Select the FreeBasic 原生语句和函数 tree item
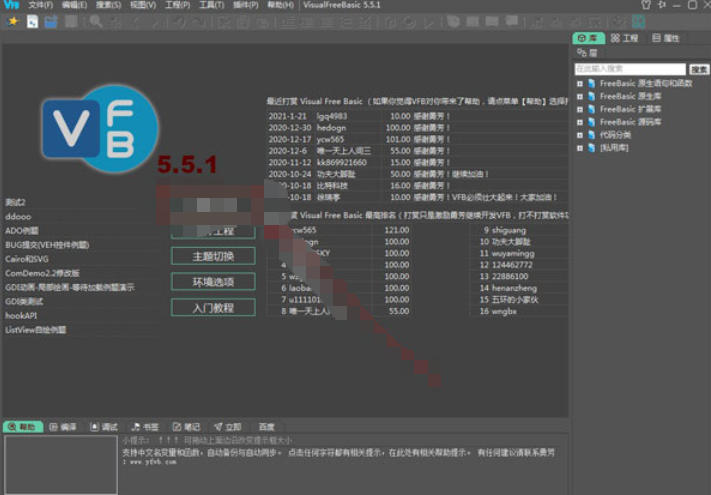This screenshot has height=495, width=711. (646, 83)
